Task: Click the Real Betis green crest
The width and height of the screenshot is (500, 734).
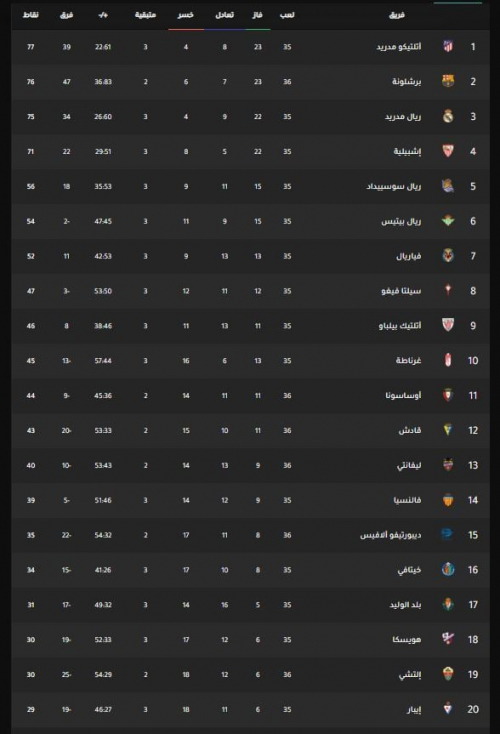Action: [x=448, y=221]
